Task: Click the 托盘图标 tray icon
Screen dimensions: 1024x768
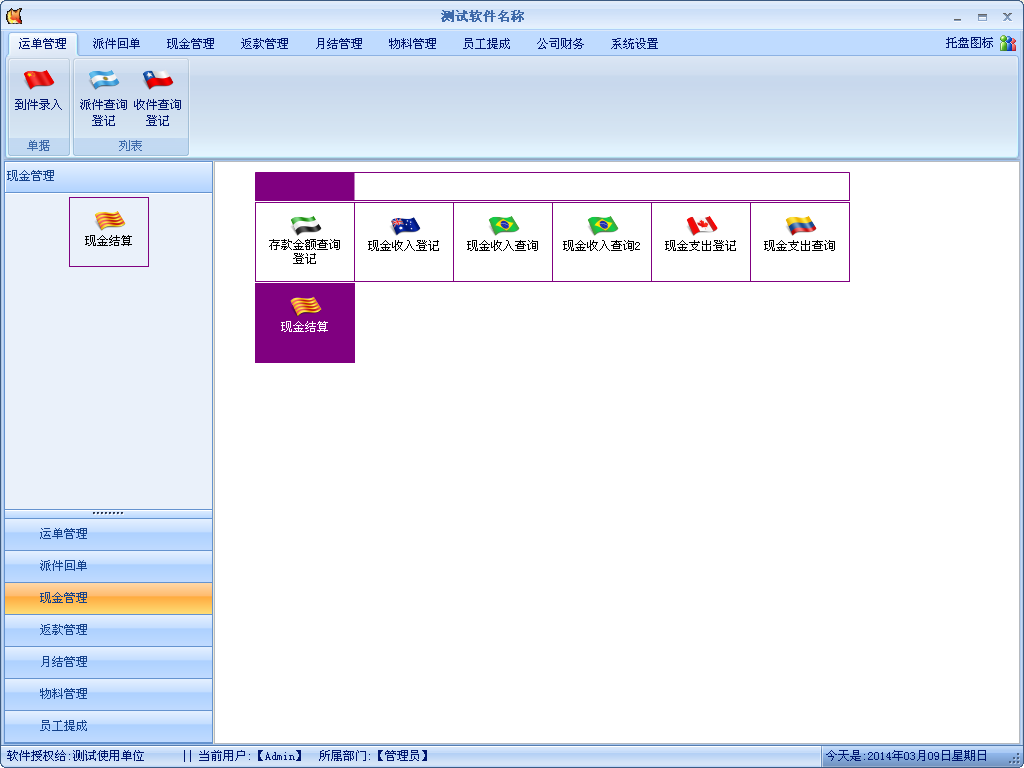Action: coord(1007,43)
